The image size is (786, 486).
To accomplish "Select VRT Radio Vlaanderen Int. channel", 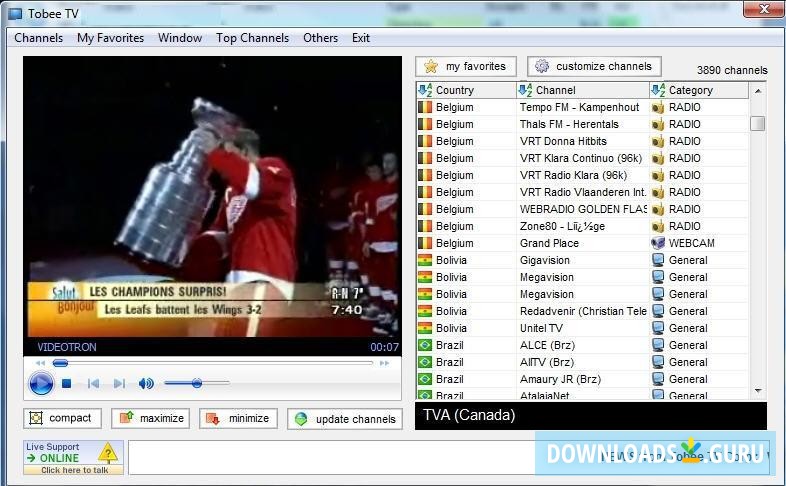I will pyautogui.click(x=582, y=192).
